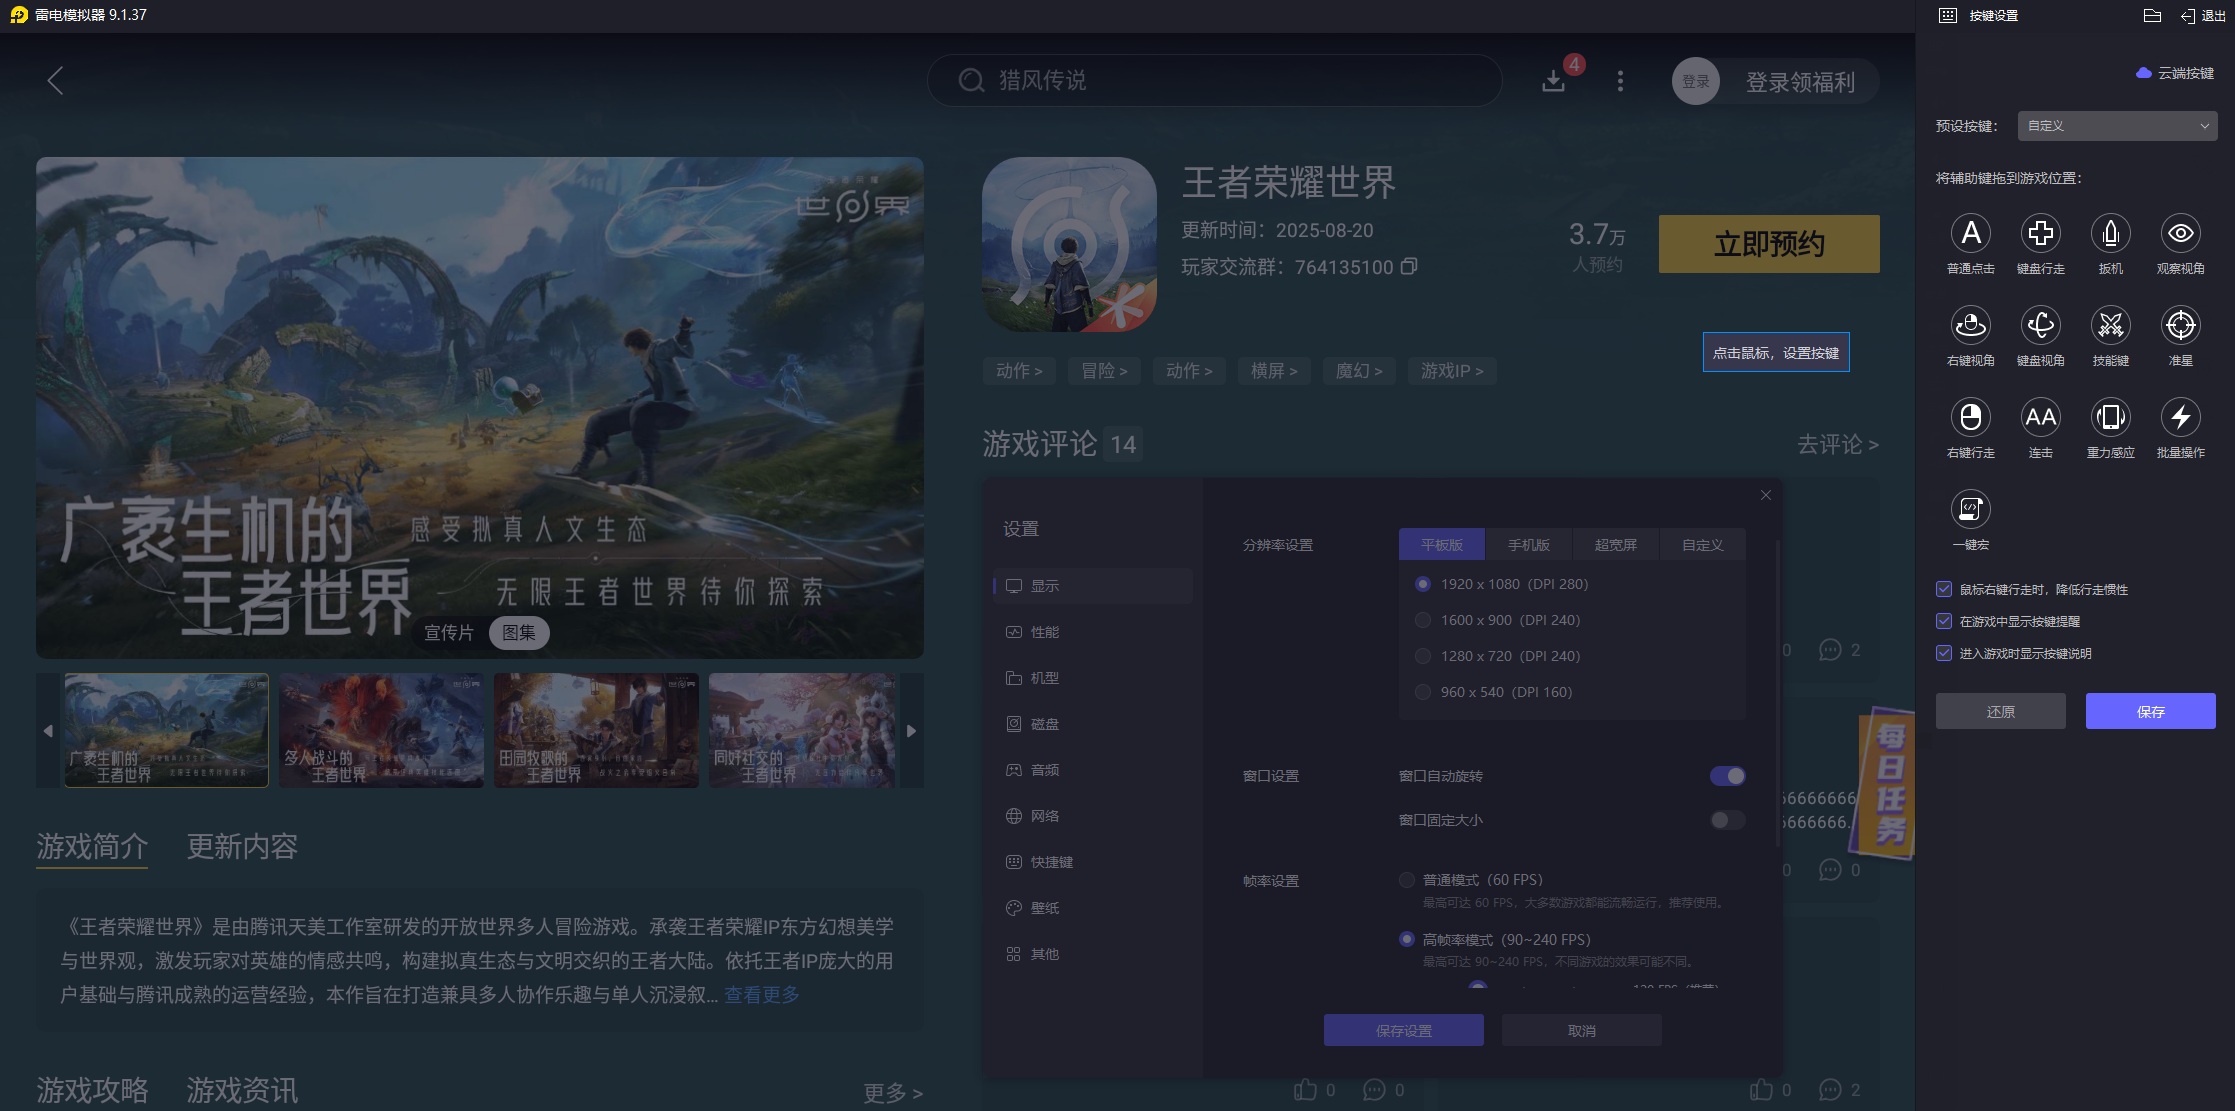Open the keymap folder icon in title bar
The height and width of the screenshot is (1111, 2235).
click(2153, 16)
